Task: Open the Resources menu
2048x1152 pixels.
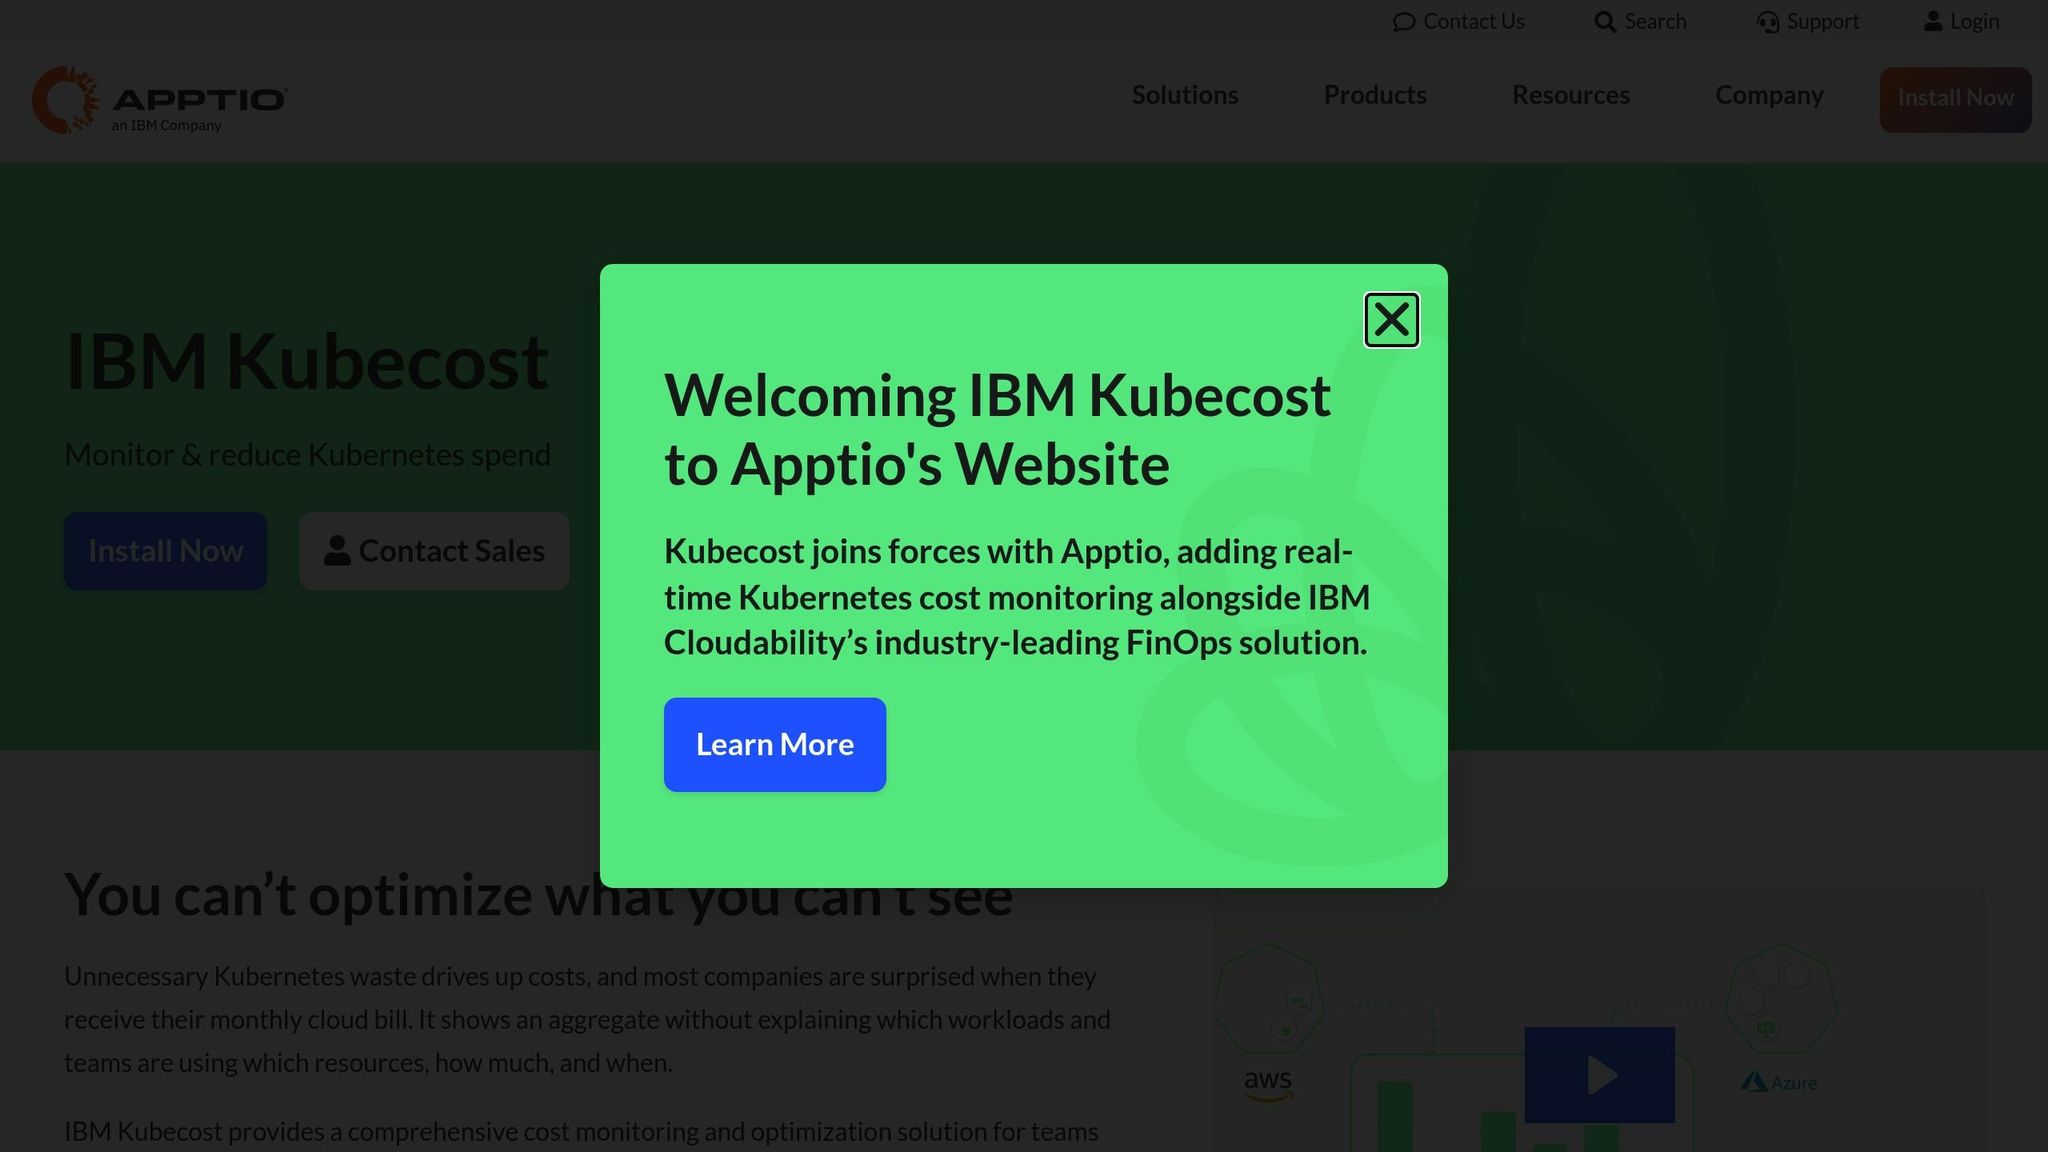Action: click(x=1571, y=95)
